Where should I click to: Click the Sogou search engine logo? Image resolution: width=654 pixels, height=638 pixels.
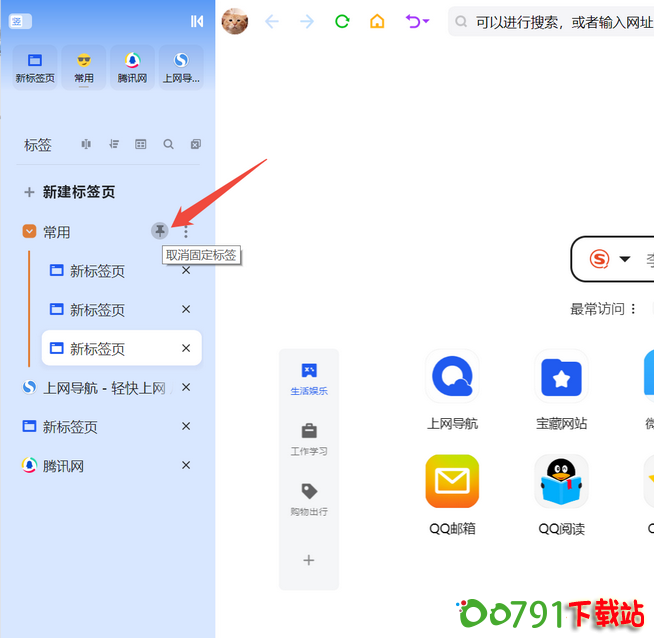tap(599, 259)
